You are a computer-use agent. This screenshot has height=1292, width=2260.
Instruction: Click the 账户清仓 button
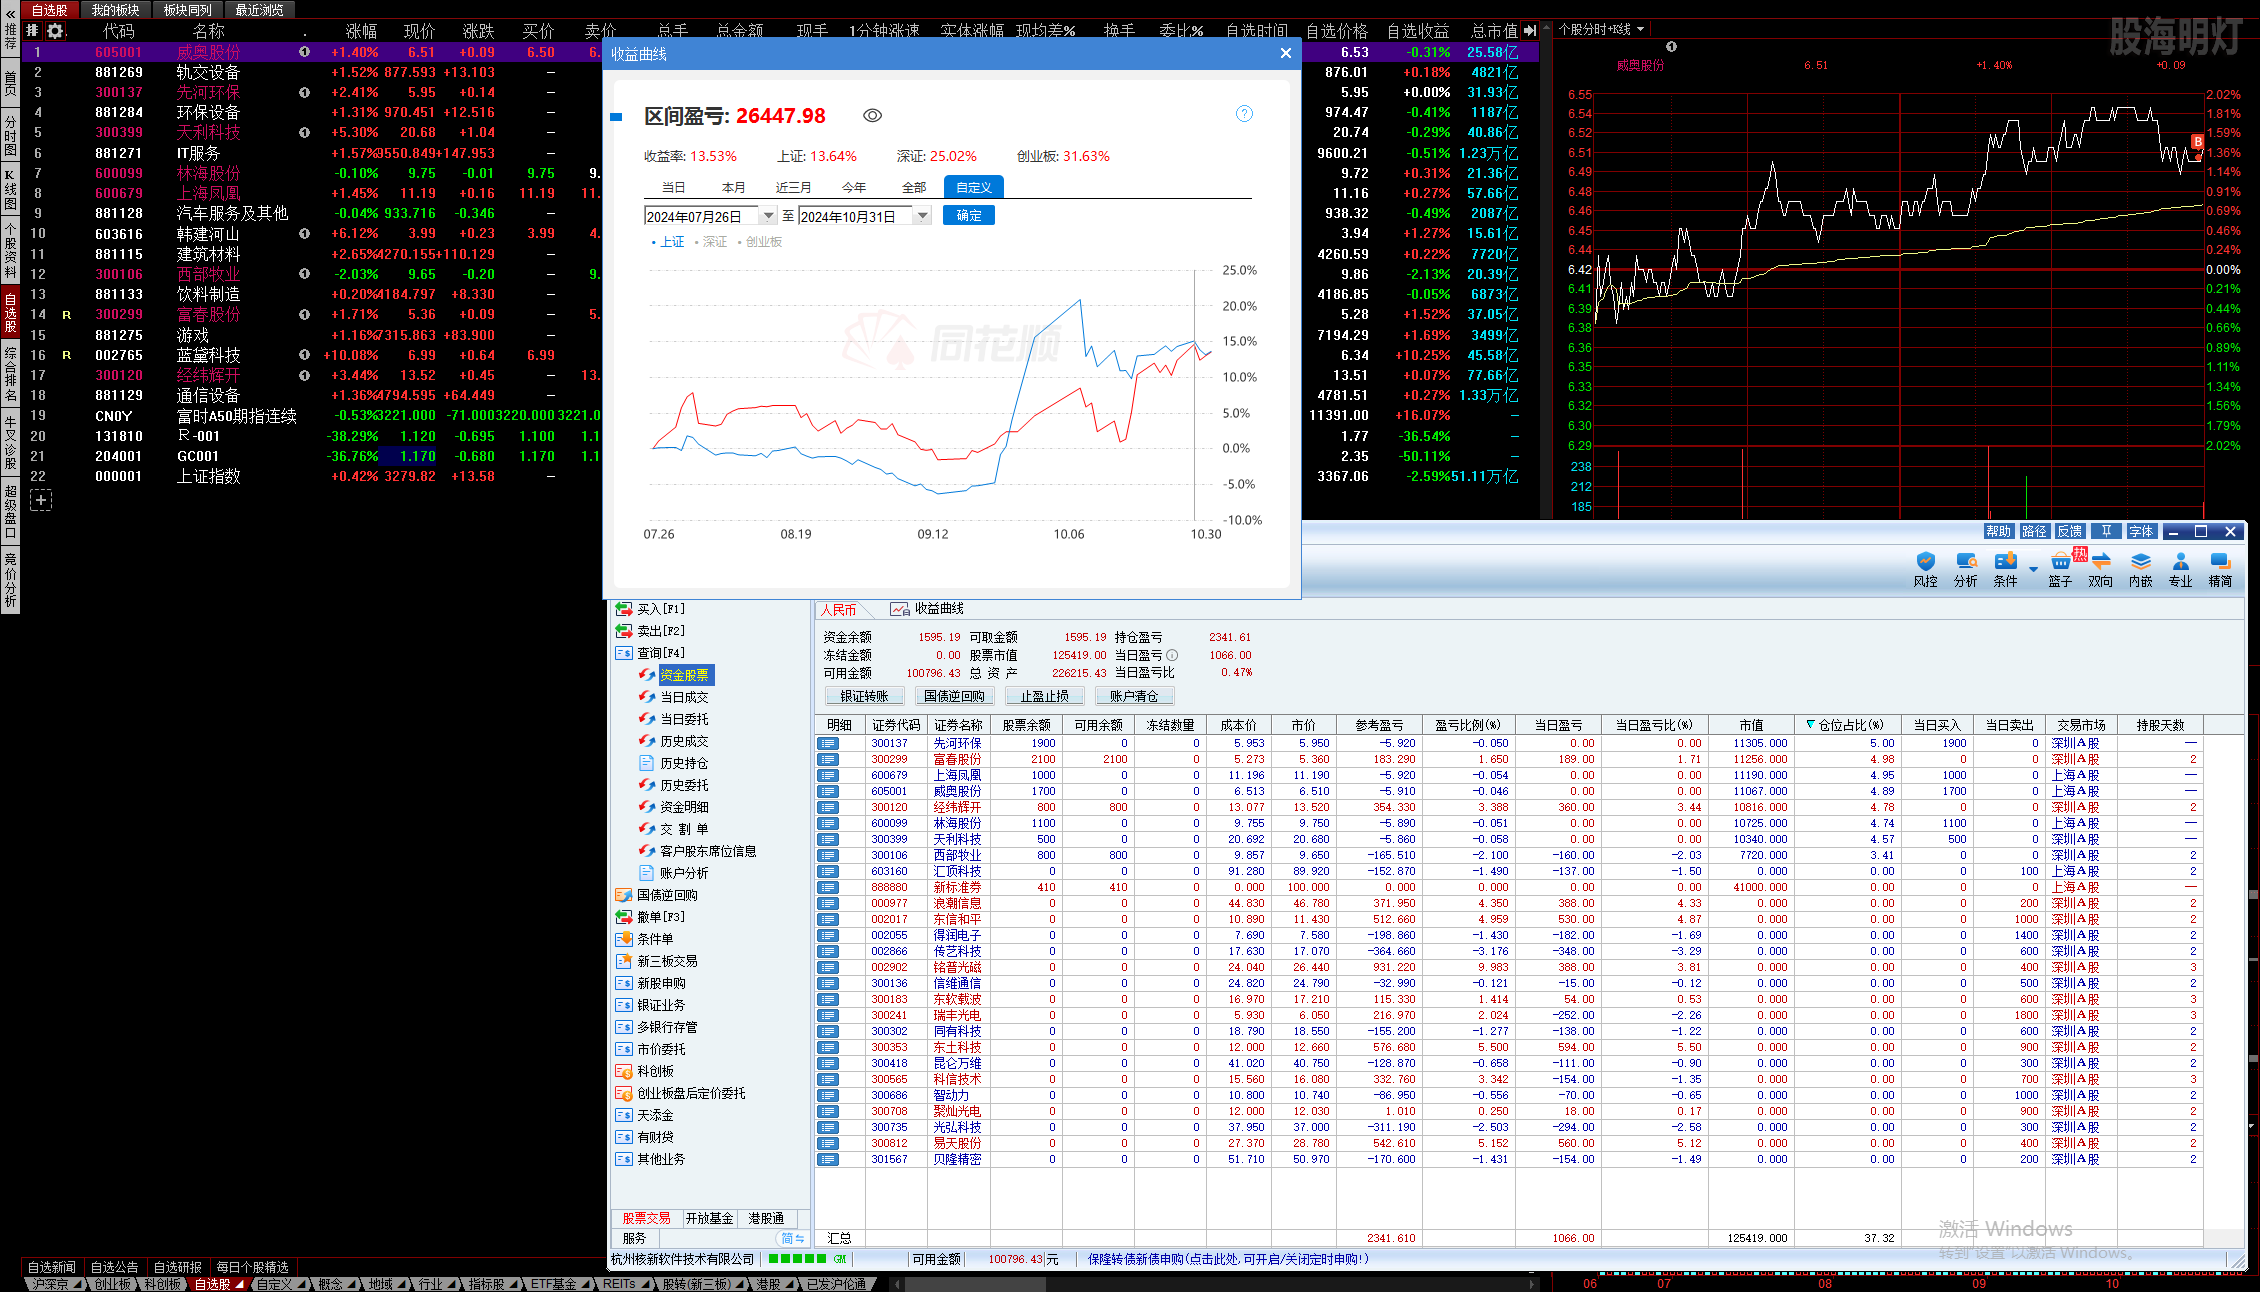tap(1134, 696)
